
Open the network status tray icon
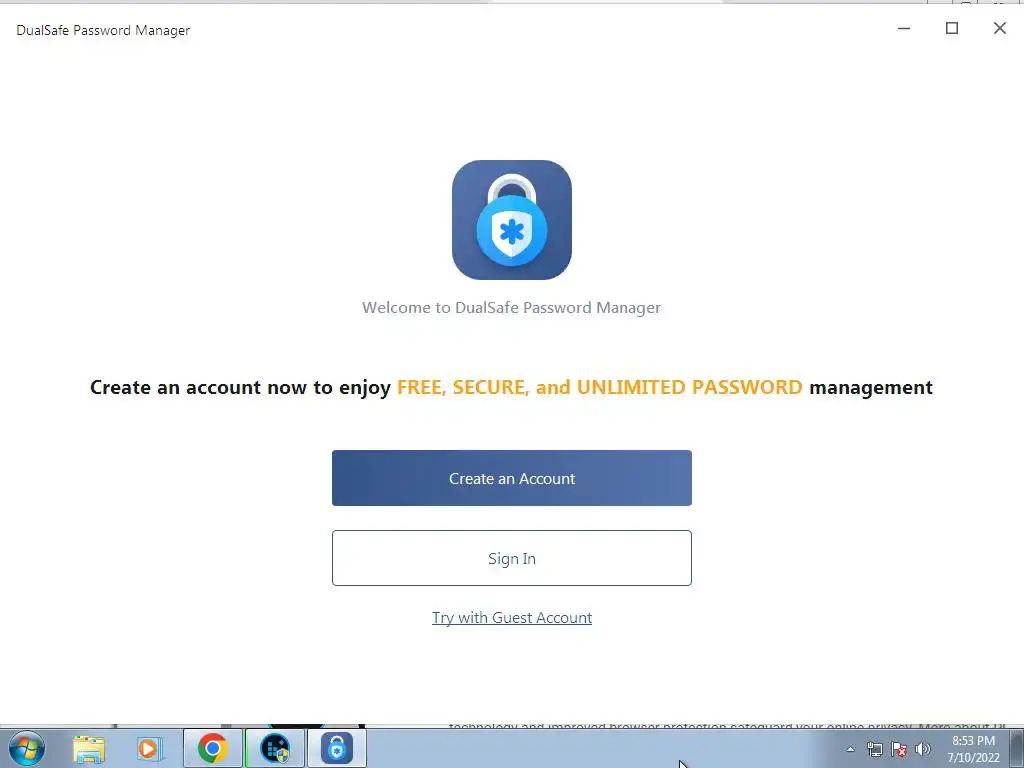pyautogui.click(x=874, y=750)
